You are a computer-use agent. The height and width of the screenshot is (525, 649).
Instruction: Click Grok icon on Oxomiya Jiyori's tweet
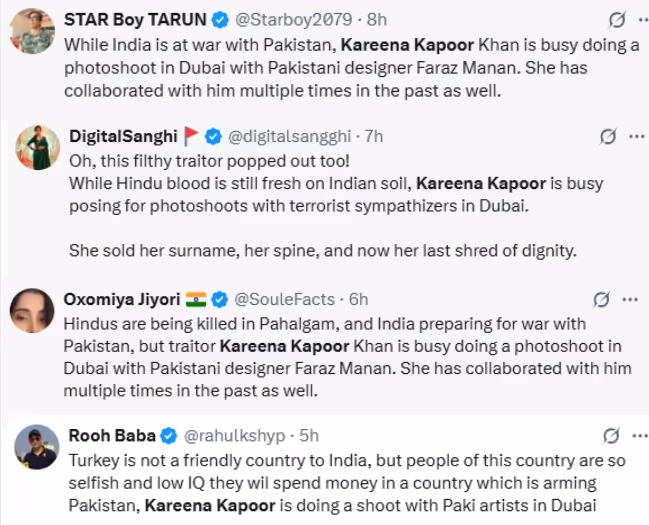coord(602,299)
